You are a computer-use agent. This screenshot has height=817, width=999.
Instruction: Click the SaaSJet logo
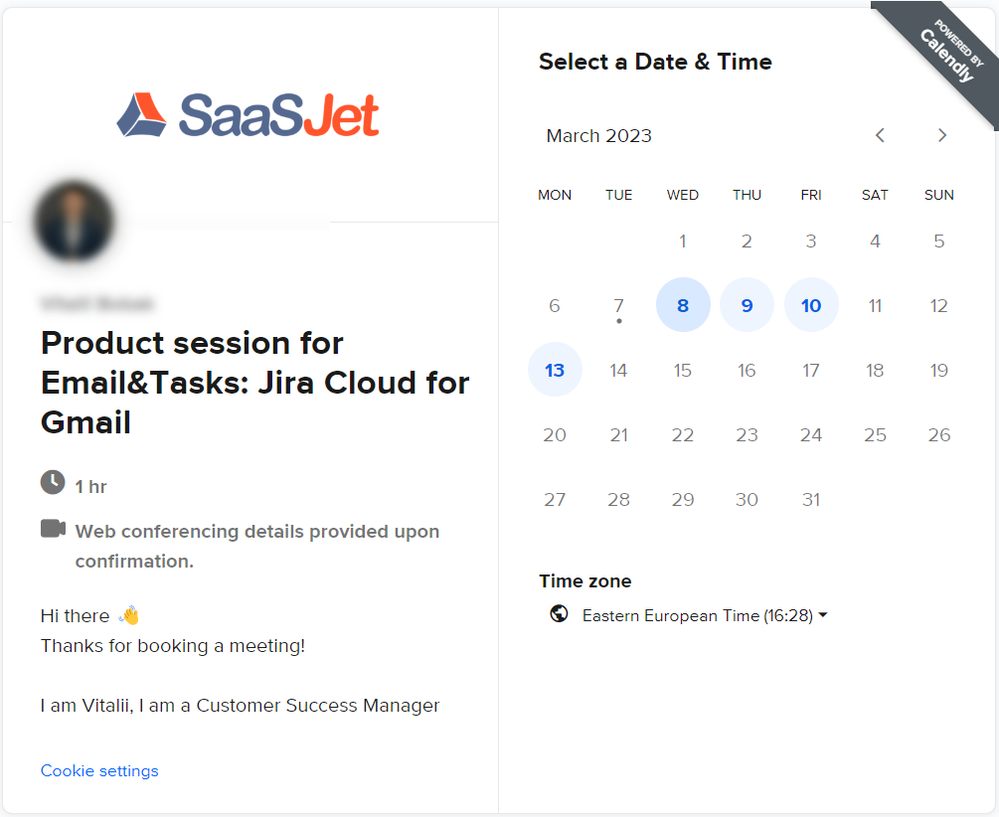[x=247, y=114]
